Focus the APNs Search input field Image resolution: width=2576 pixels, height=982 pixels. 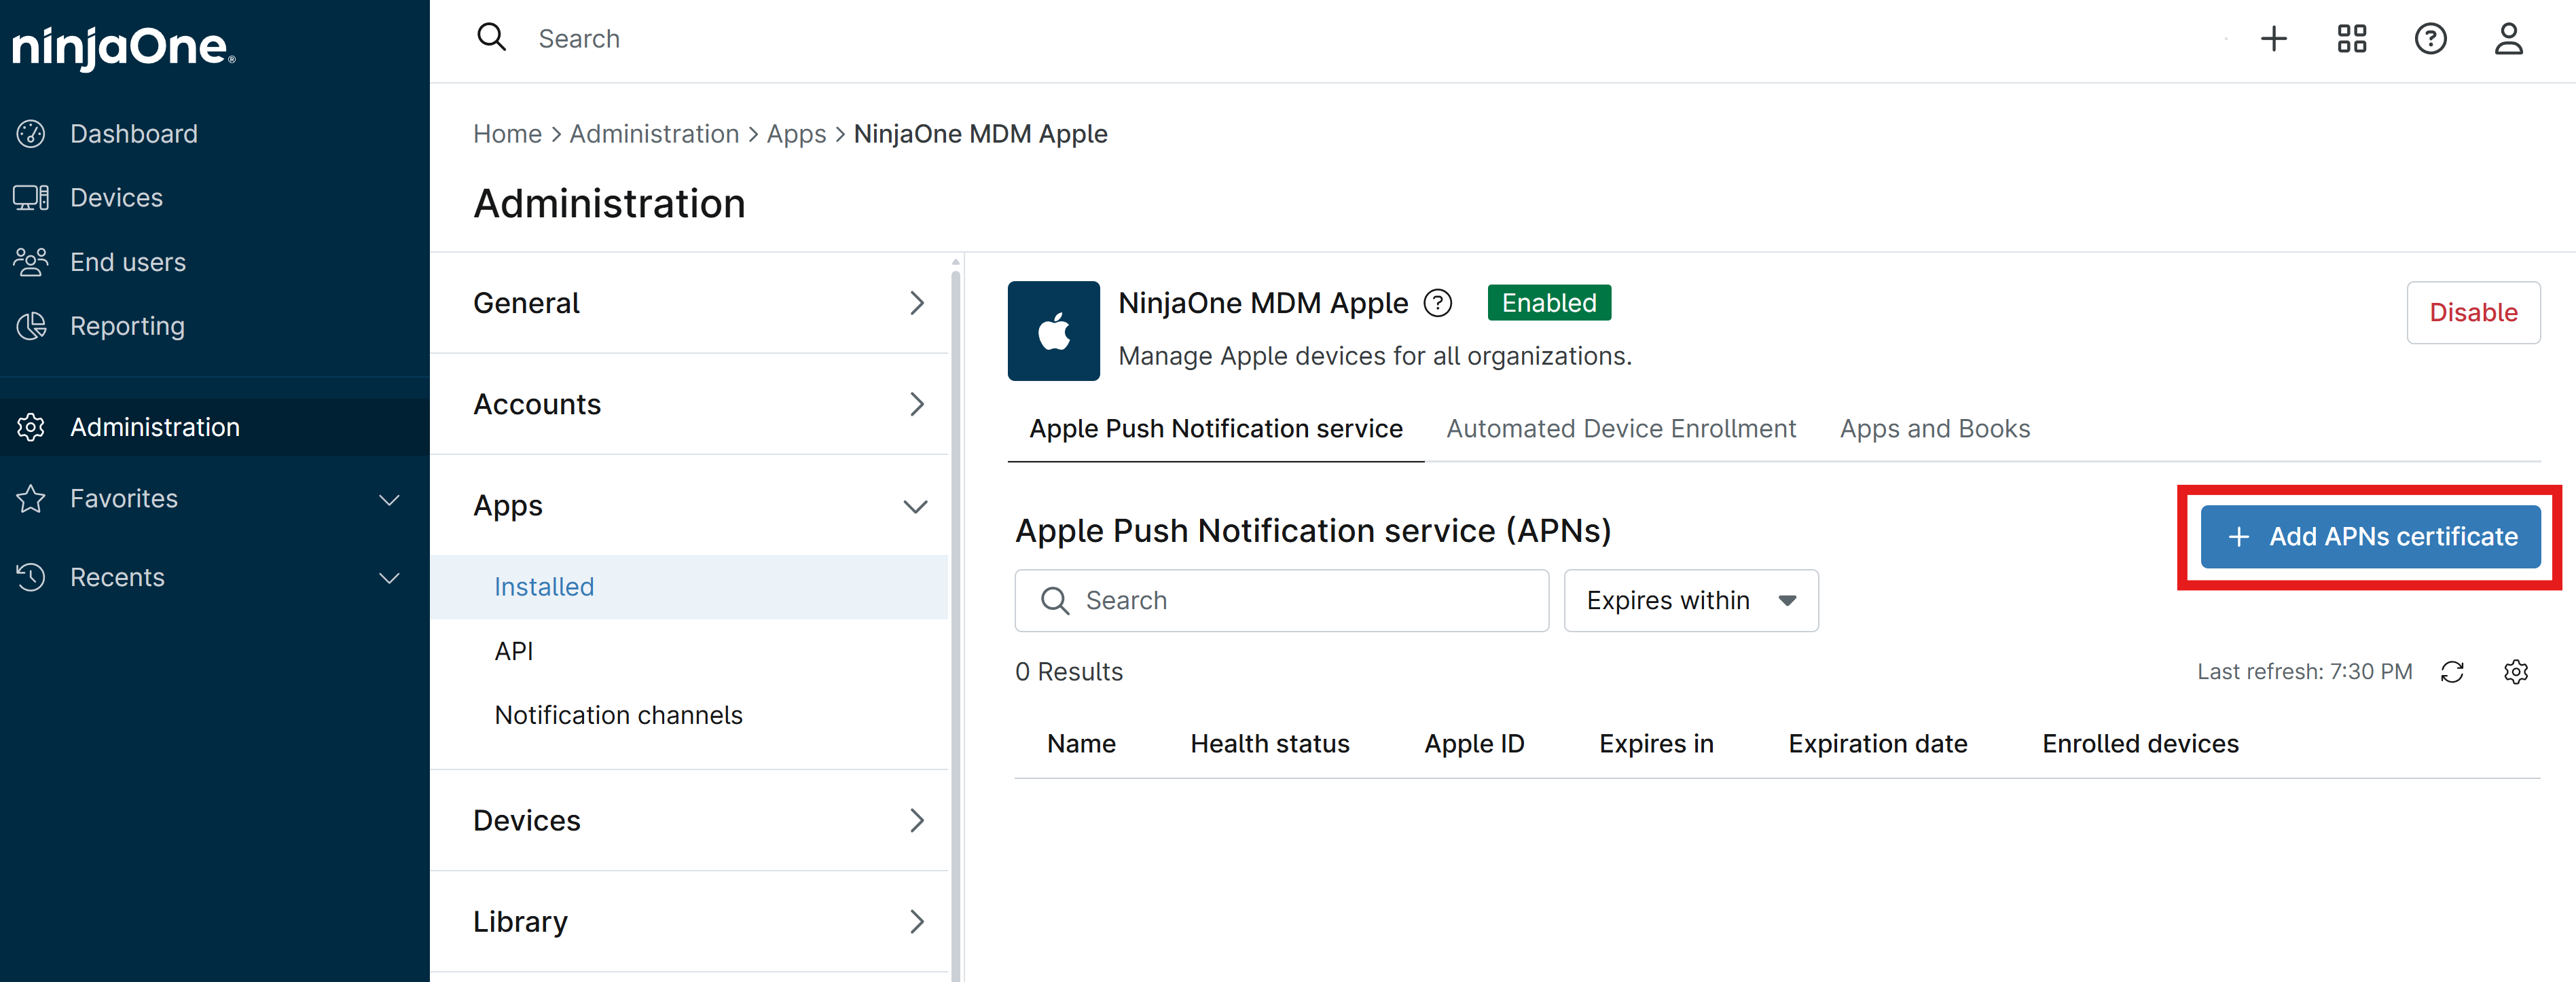[x=1281, y=600]
